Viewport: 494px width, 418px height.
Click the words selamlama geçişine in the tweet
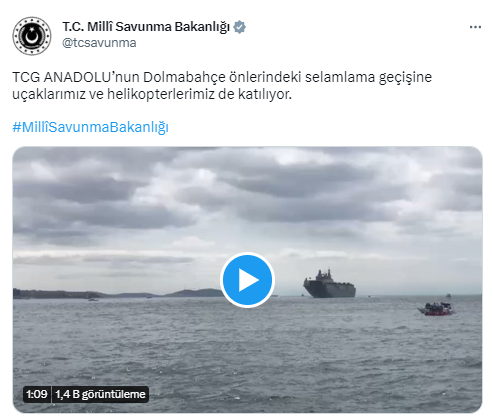[x=368, y=77]
